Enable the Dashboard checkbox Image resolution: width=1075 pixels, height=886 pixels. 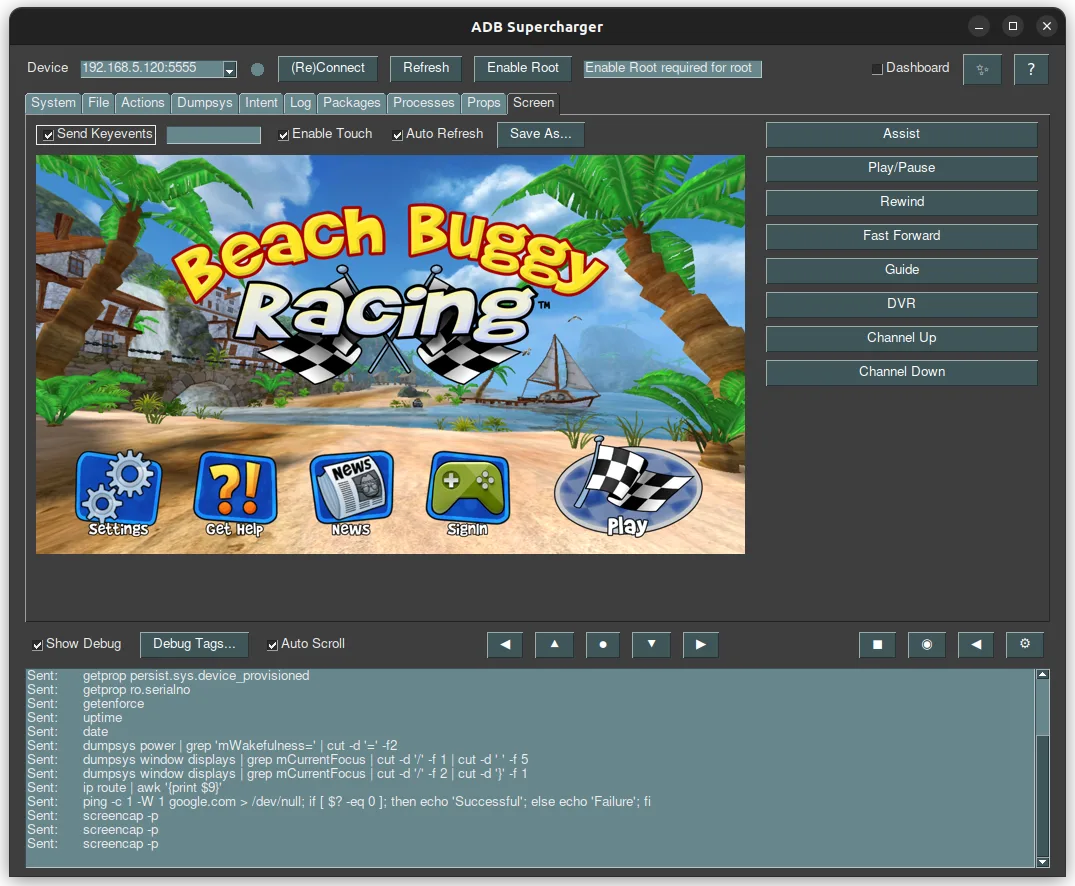(877, 69)
